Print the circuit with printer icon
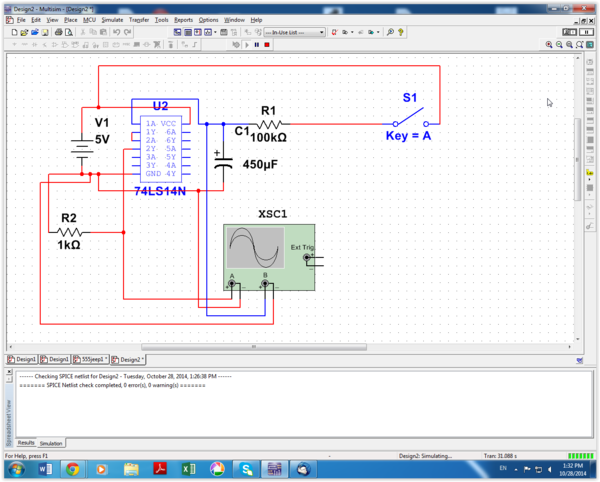Viewport: 600px width, 482px height. point(59,32)
